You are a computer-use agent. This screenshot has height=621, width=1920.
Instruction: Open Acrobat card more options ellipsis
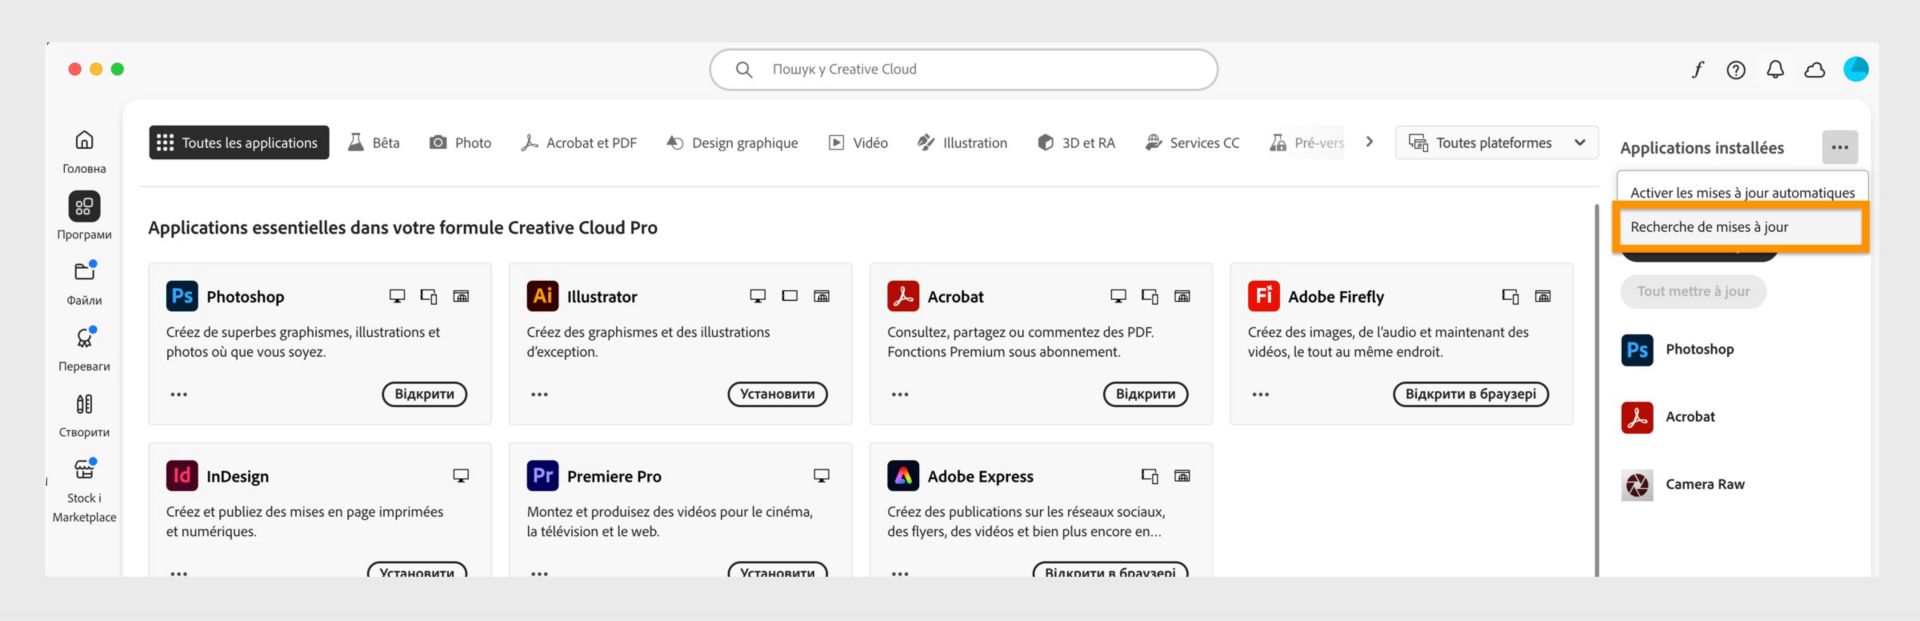[x=900, y=394]
